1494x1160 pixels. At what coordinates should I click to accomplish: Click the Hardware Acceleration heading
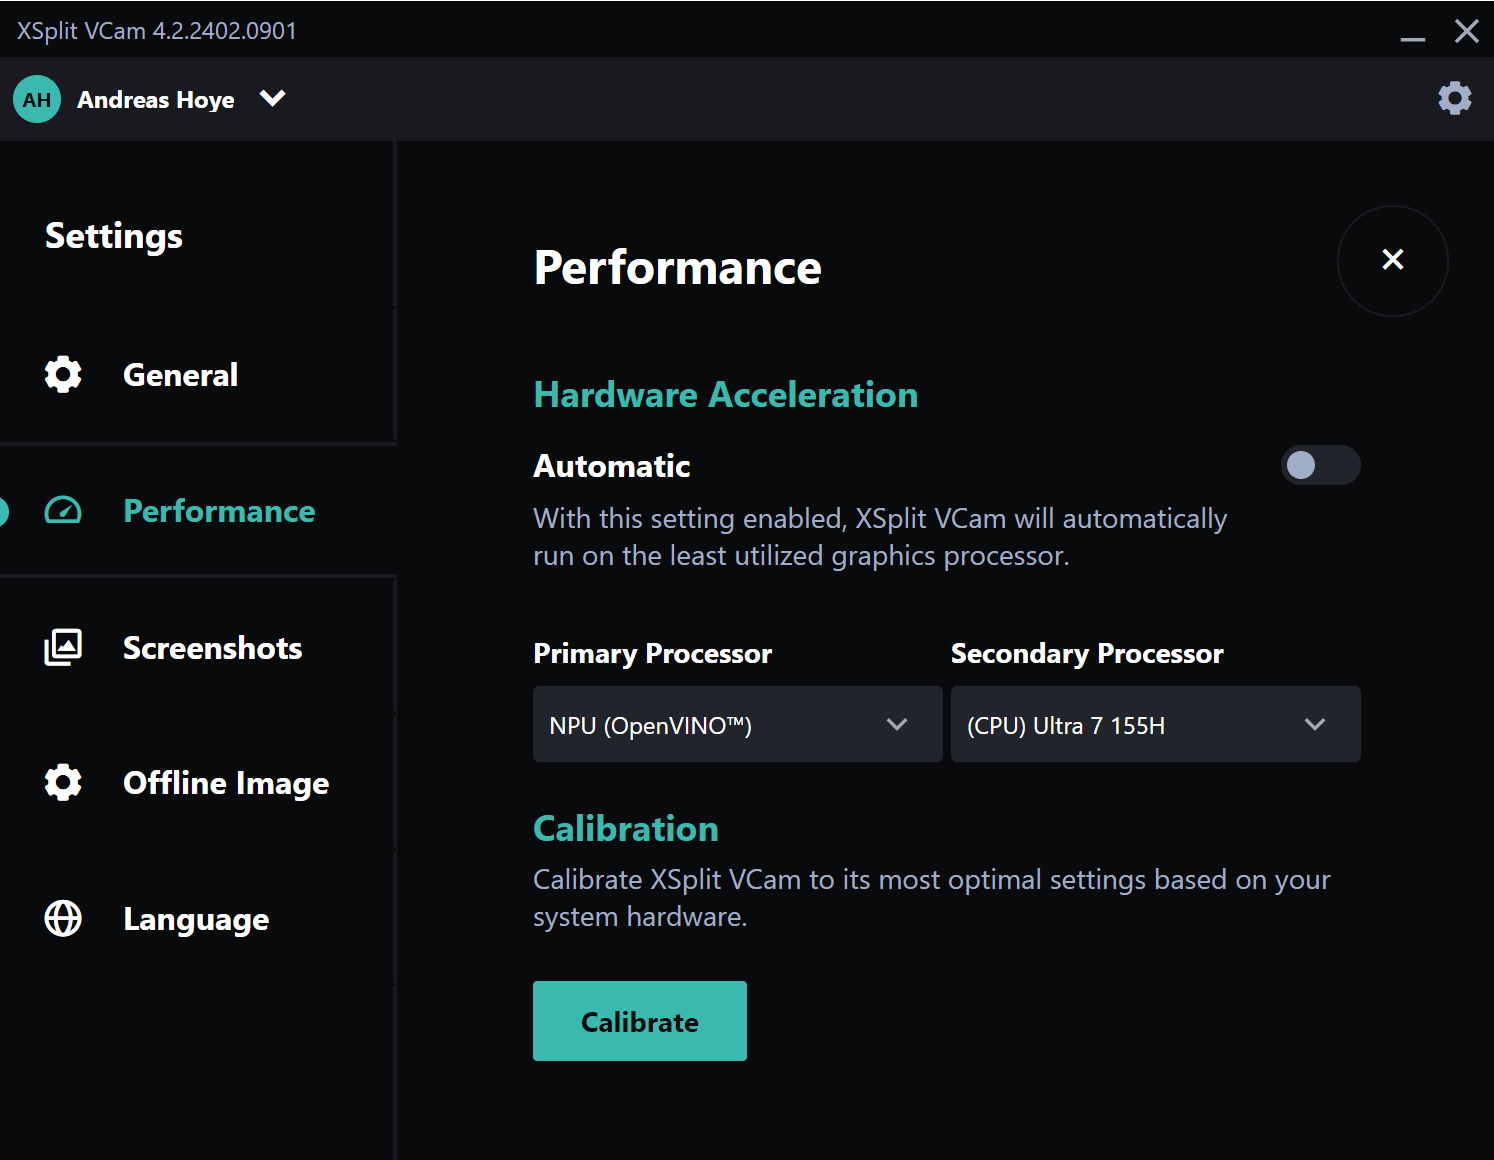(726, 395)
